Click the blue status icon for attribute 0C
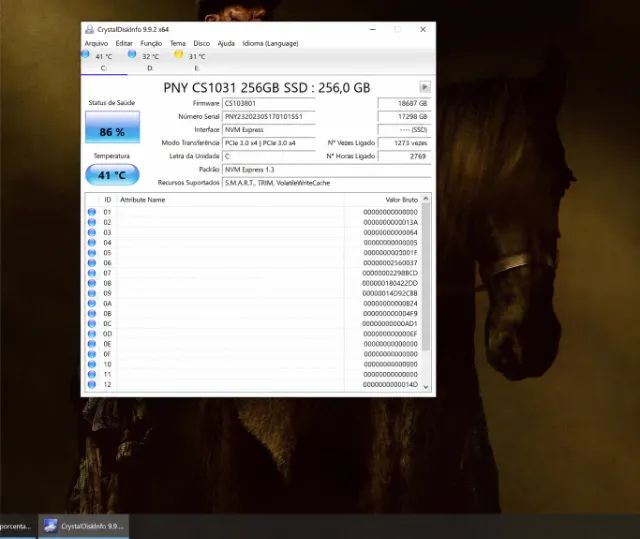640x539 pixels. pos(92,324)
